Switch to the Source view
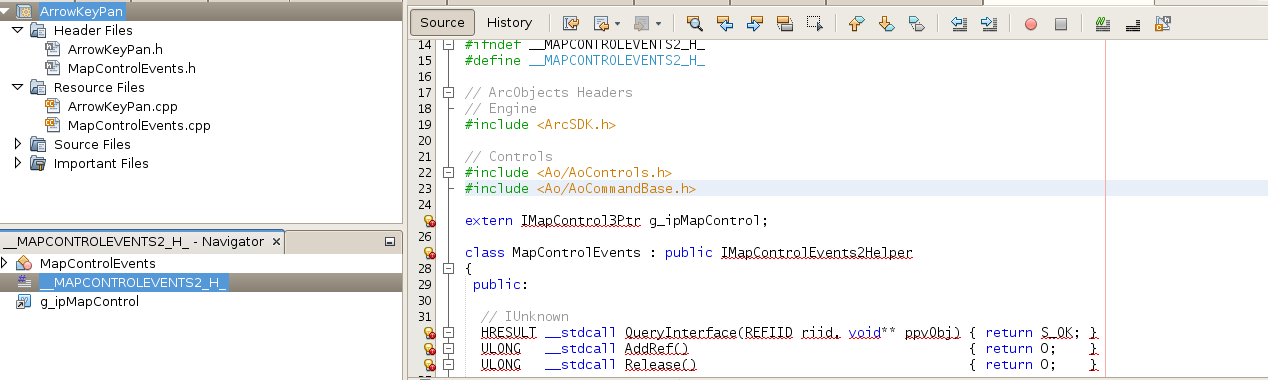1268x380 pixels. click(442, 22)
